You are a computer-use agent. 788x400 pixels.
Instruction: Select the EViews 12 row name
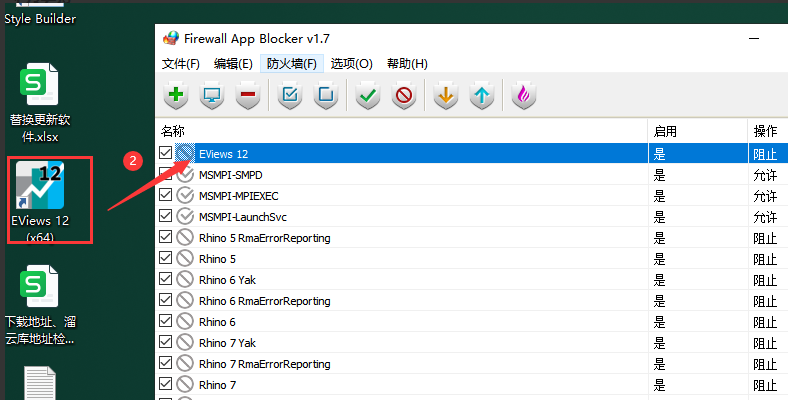pyautogui.click(x=224, y=154)
